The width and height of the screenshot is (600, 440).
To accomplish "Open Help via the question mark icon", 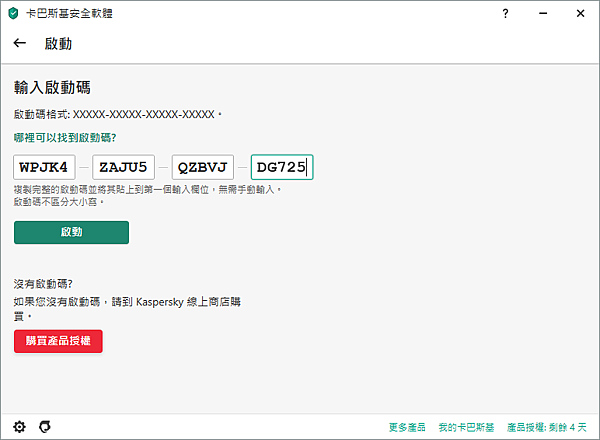I will [x=505, y=14].
